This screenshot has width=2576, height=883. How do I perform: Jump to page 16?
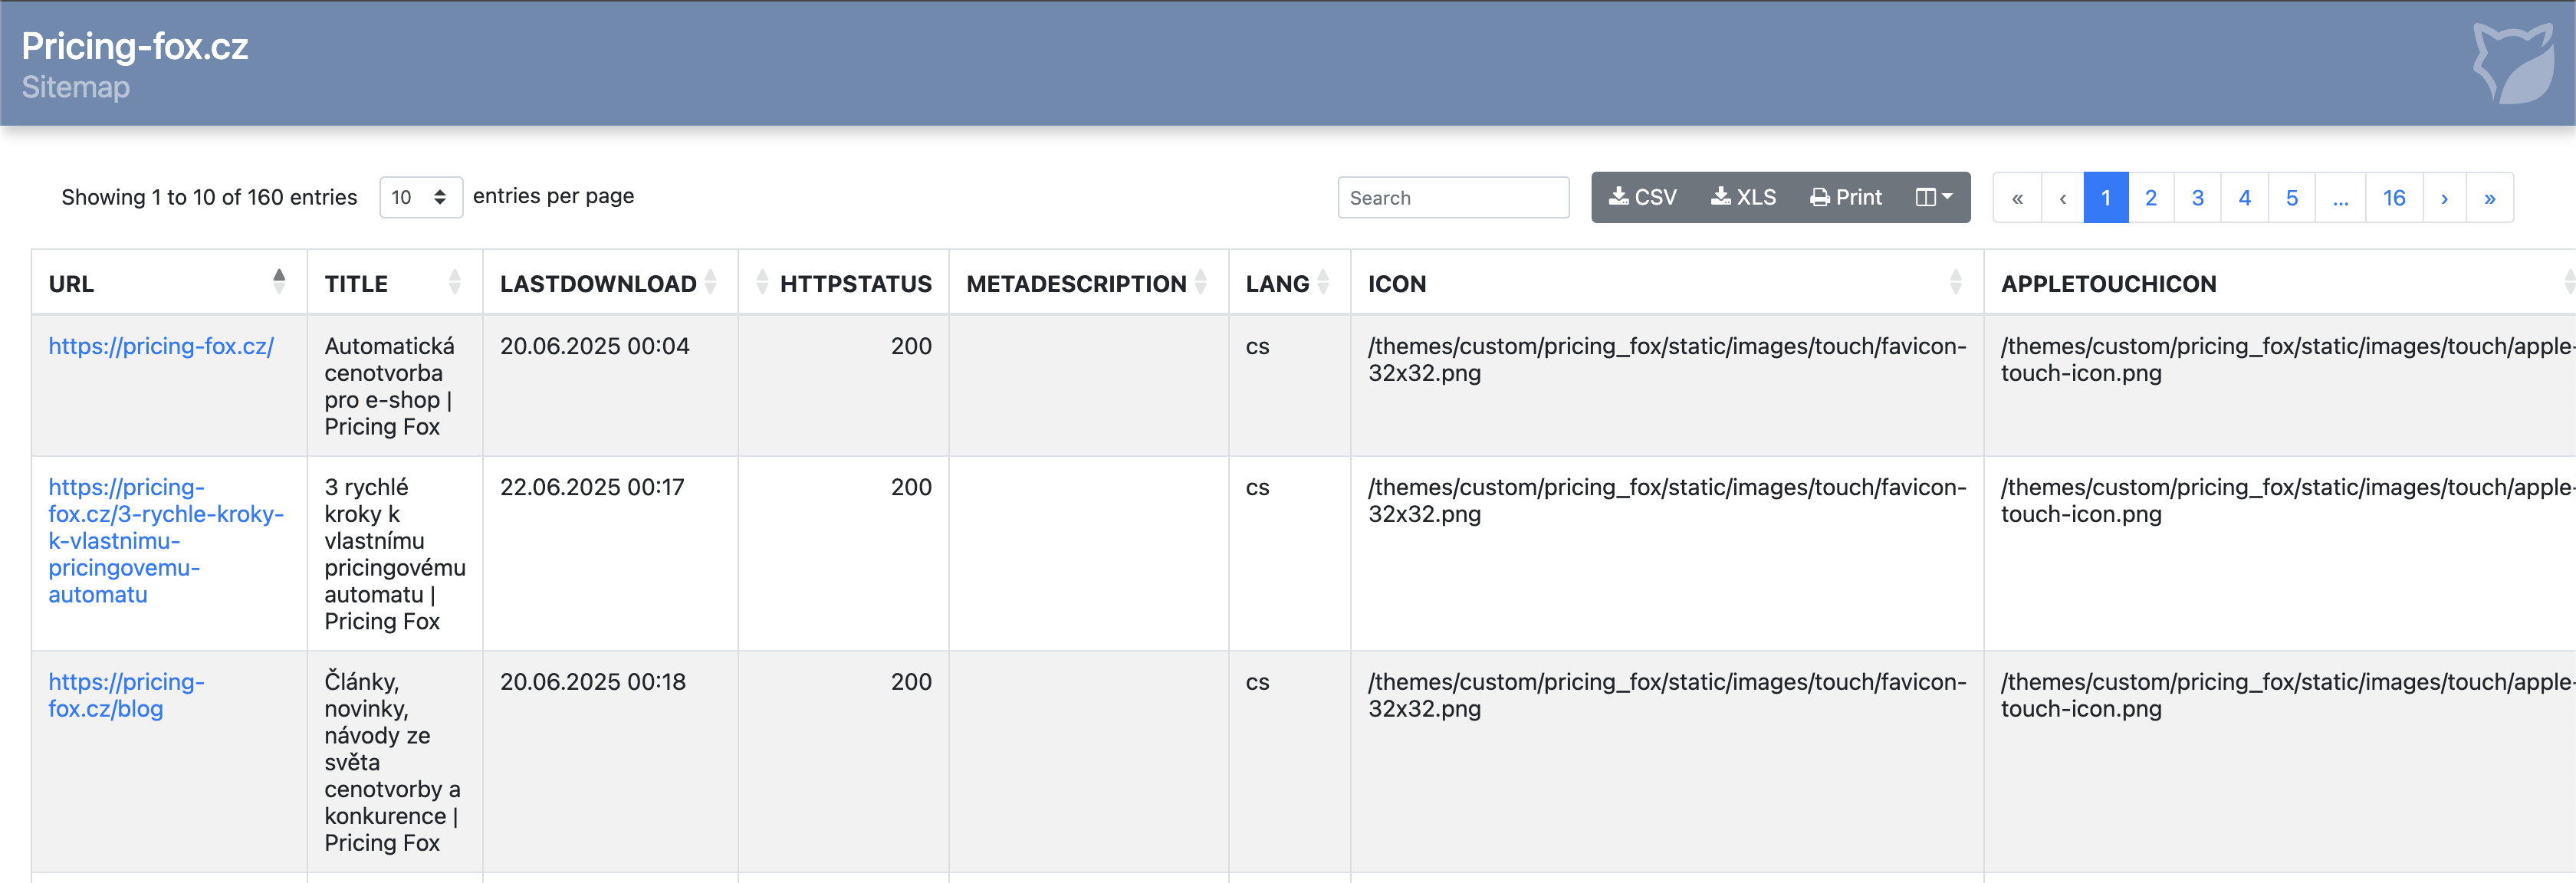coord(2393,198)
